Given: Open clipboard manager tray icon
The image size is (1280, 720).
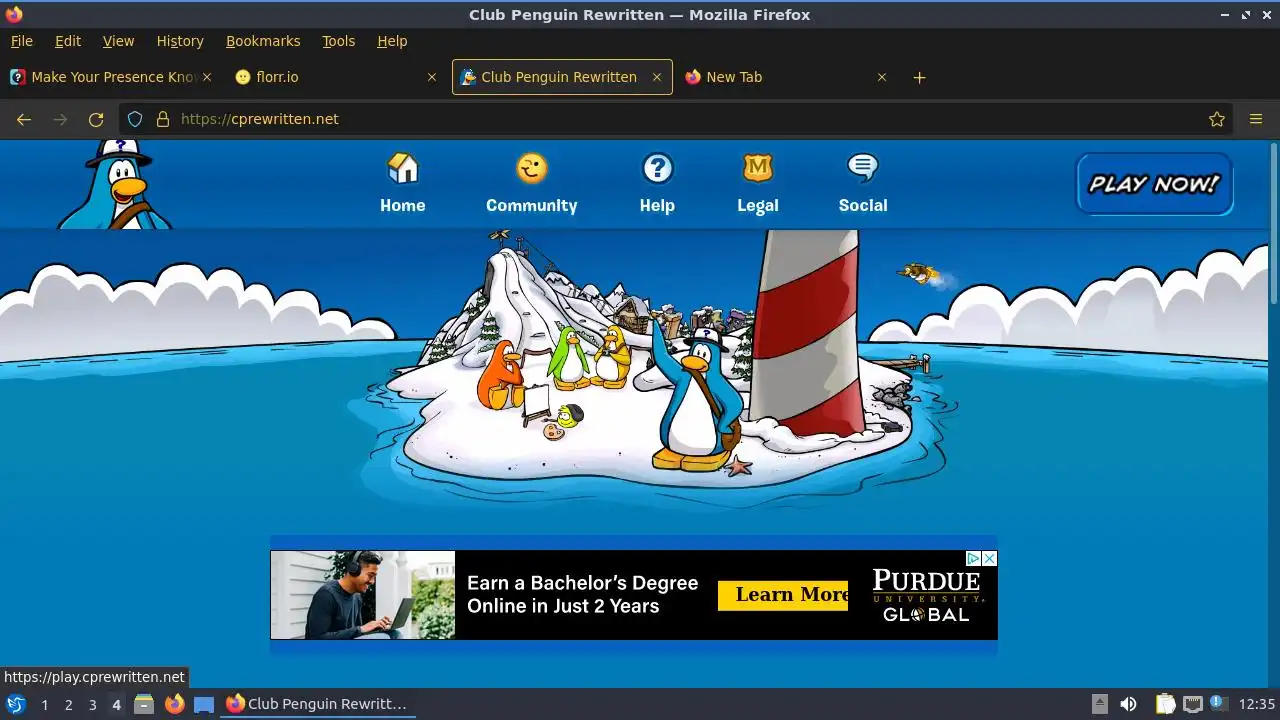Looking at the screenshot, I should coord(1166,704).
